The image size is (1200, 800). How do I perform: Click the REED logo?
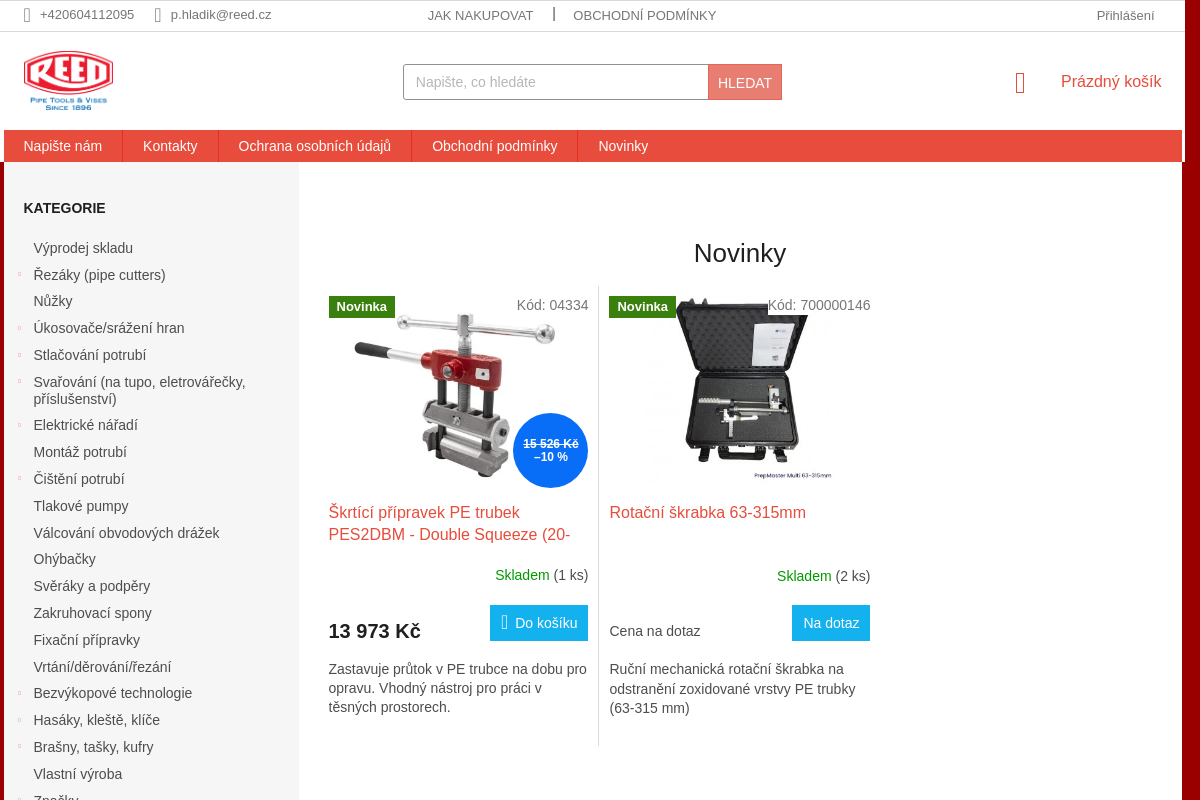click(x=68, y=80)
